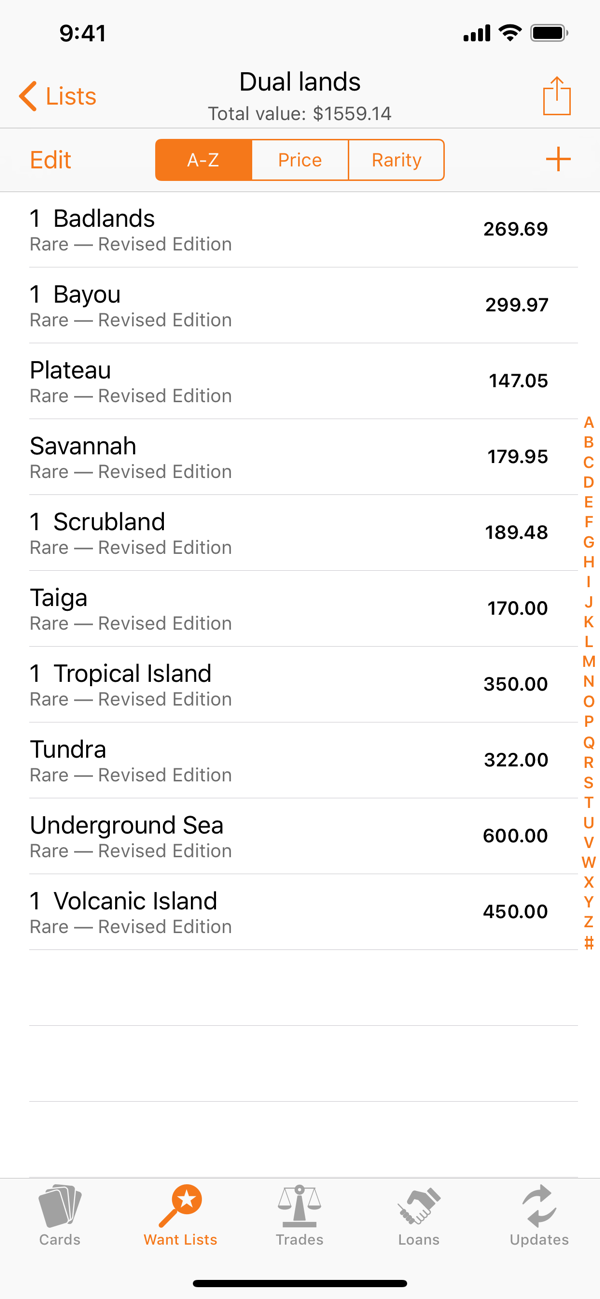Viewport: 600px width, 1299px height.
Task: Tap the share/export icon
Action: tap(557, 98)
